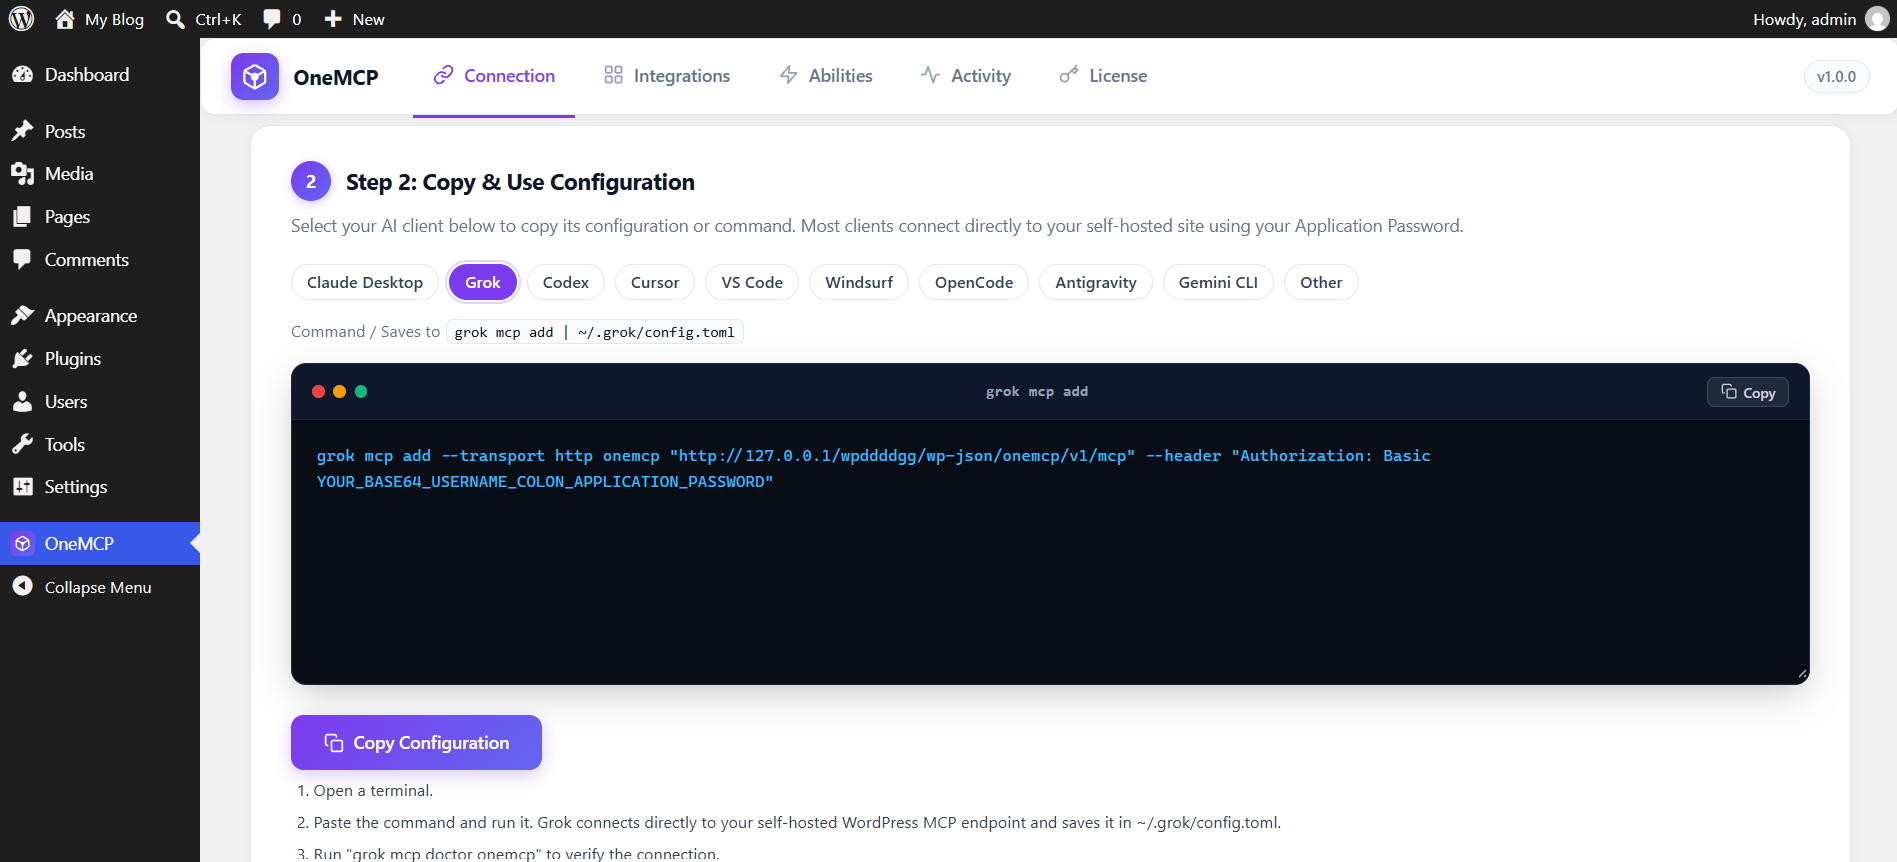This screenshot has width=1897, height=862.
Task: Open the Comments sidebar menu item
Action: pos(100,260)
